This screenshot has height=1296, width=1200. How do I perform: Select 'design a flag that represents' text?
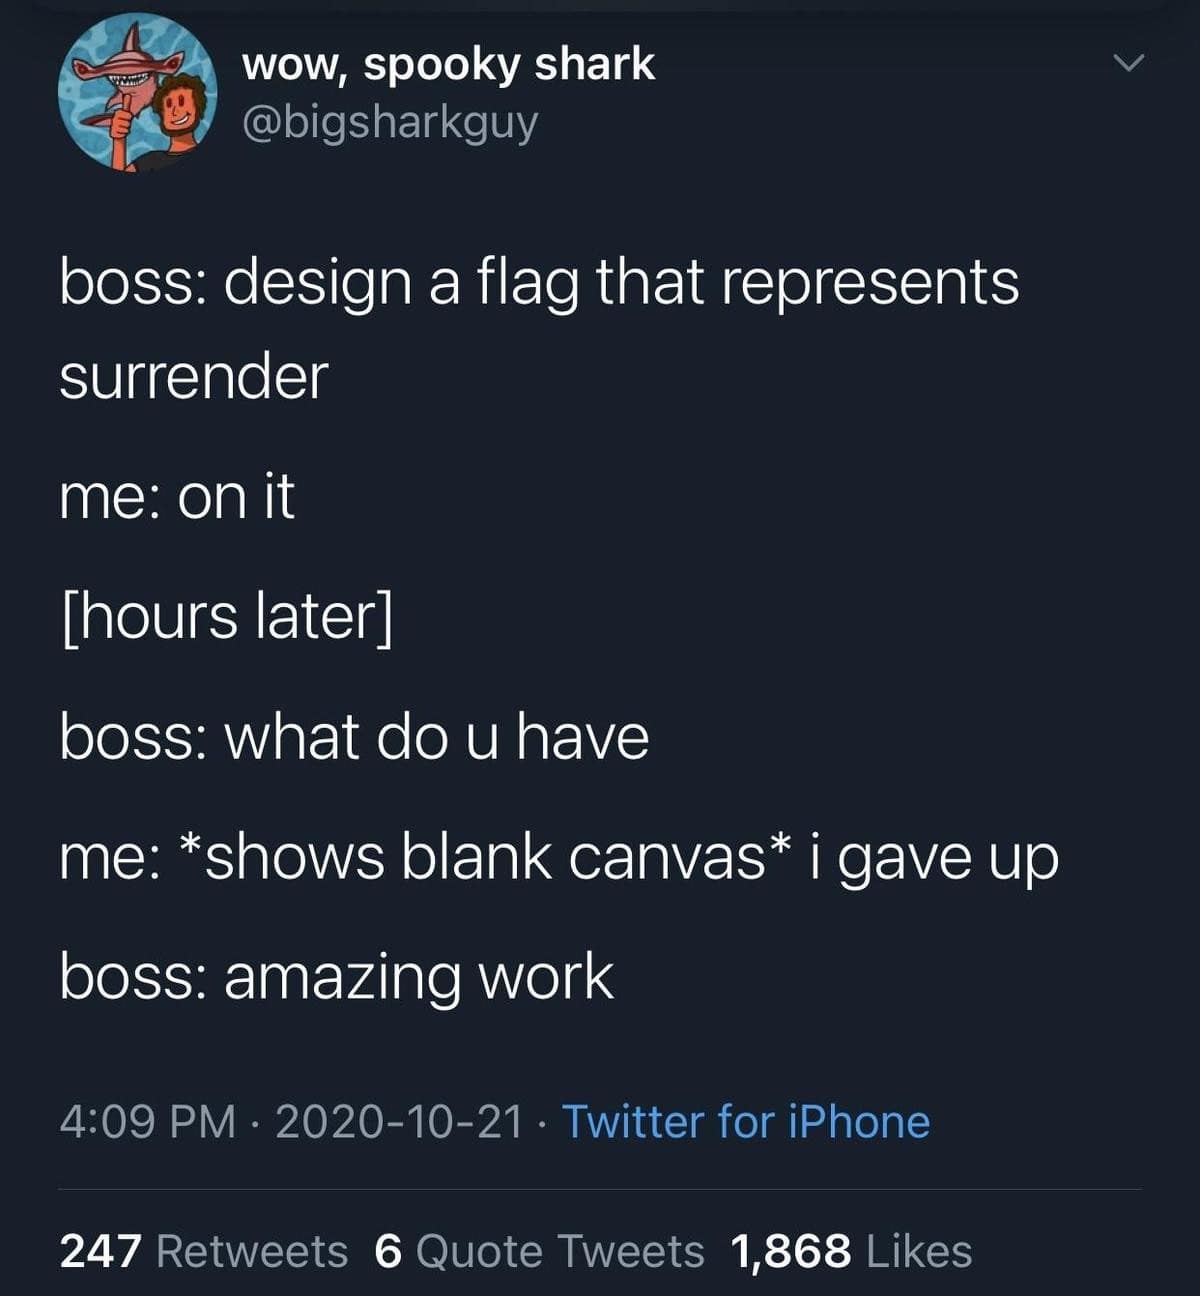click(622, 281)
